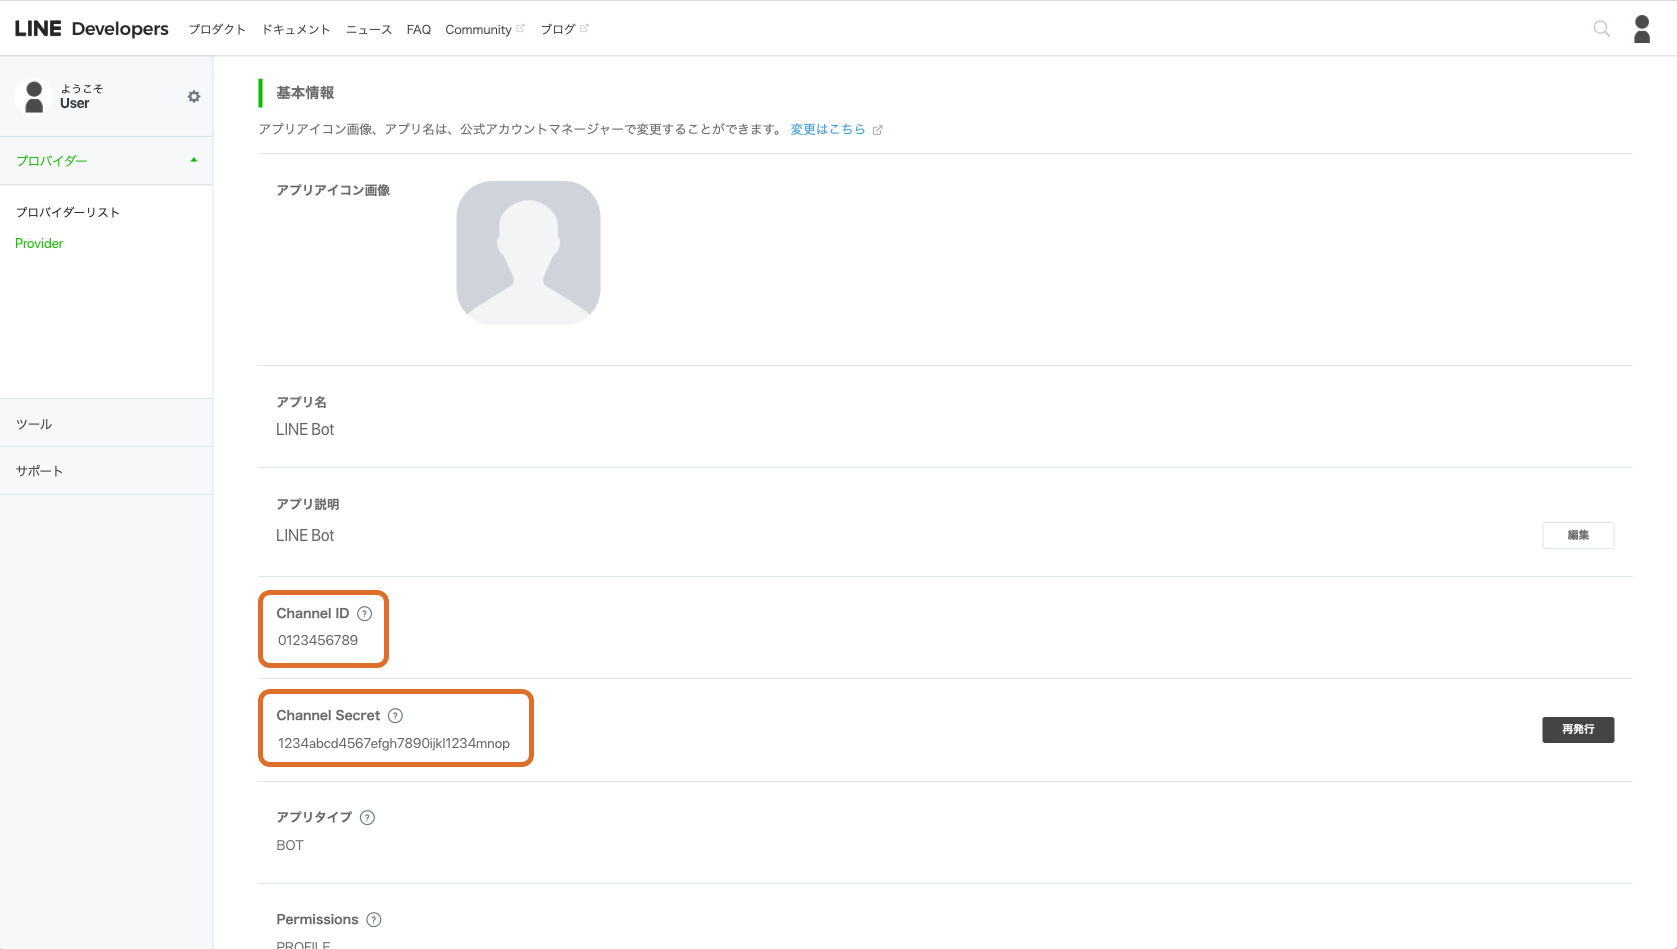Click the sidebar user avatar icon
Screen dimensions: 1677x949
coord(34,97)
